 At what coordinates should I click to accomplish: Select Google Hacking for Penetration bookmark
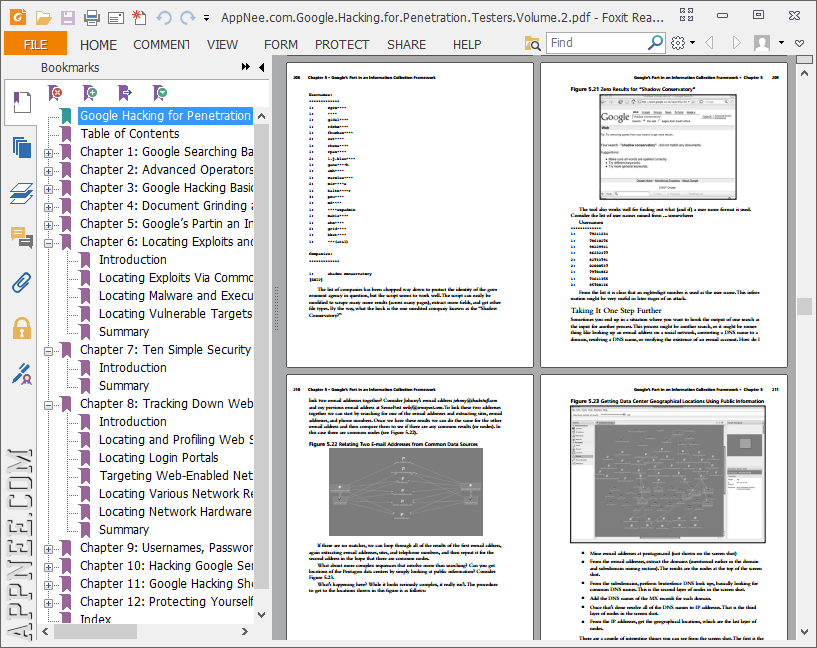(x=165, y=116)
